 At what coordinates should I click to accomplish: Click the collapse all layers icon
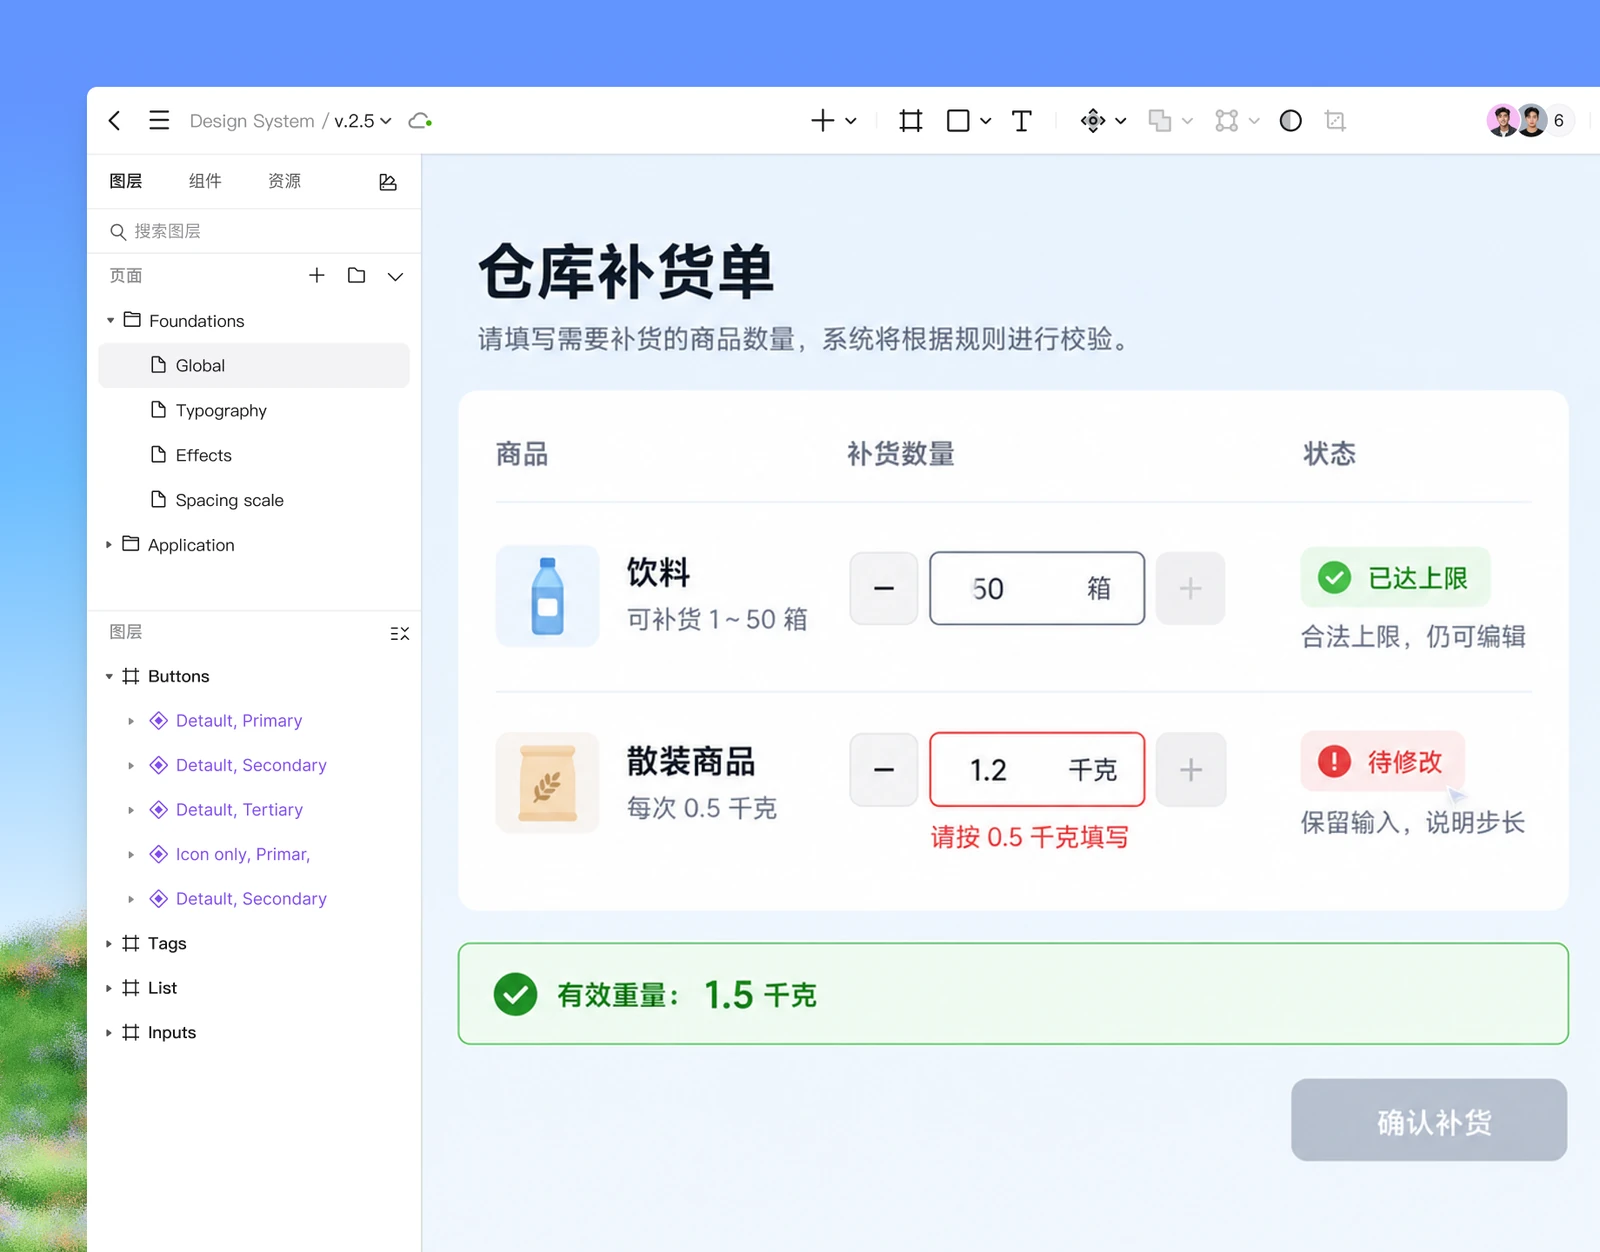(x=399, y=633)
